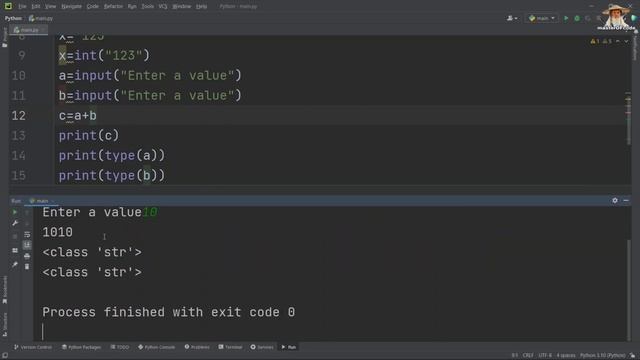This screenshot has width=640, height=360.
Task: Click 'Process finished with exit code 0' text
Action: (x=169, y=312)
